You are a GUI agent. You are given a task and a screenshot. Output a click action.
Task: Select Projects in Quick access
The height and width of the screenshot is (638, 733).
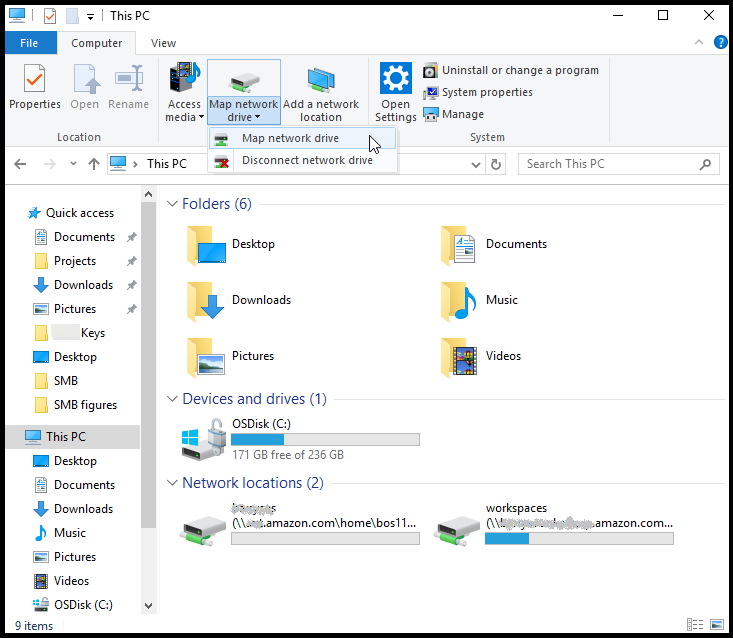(75, 261)
